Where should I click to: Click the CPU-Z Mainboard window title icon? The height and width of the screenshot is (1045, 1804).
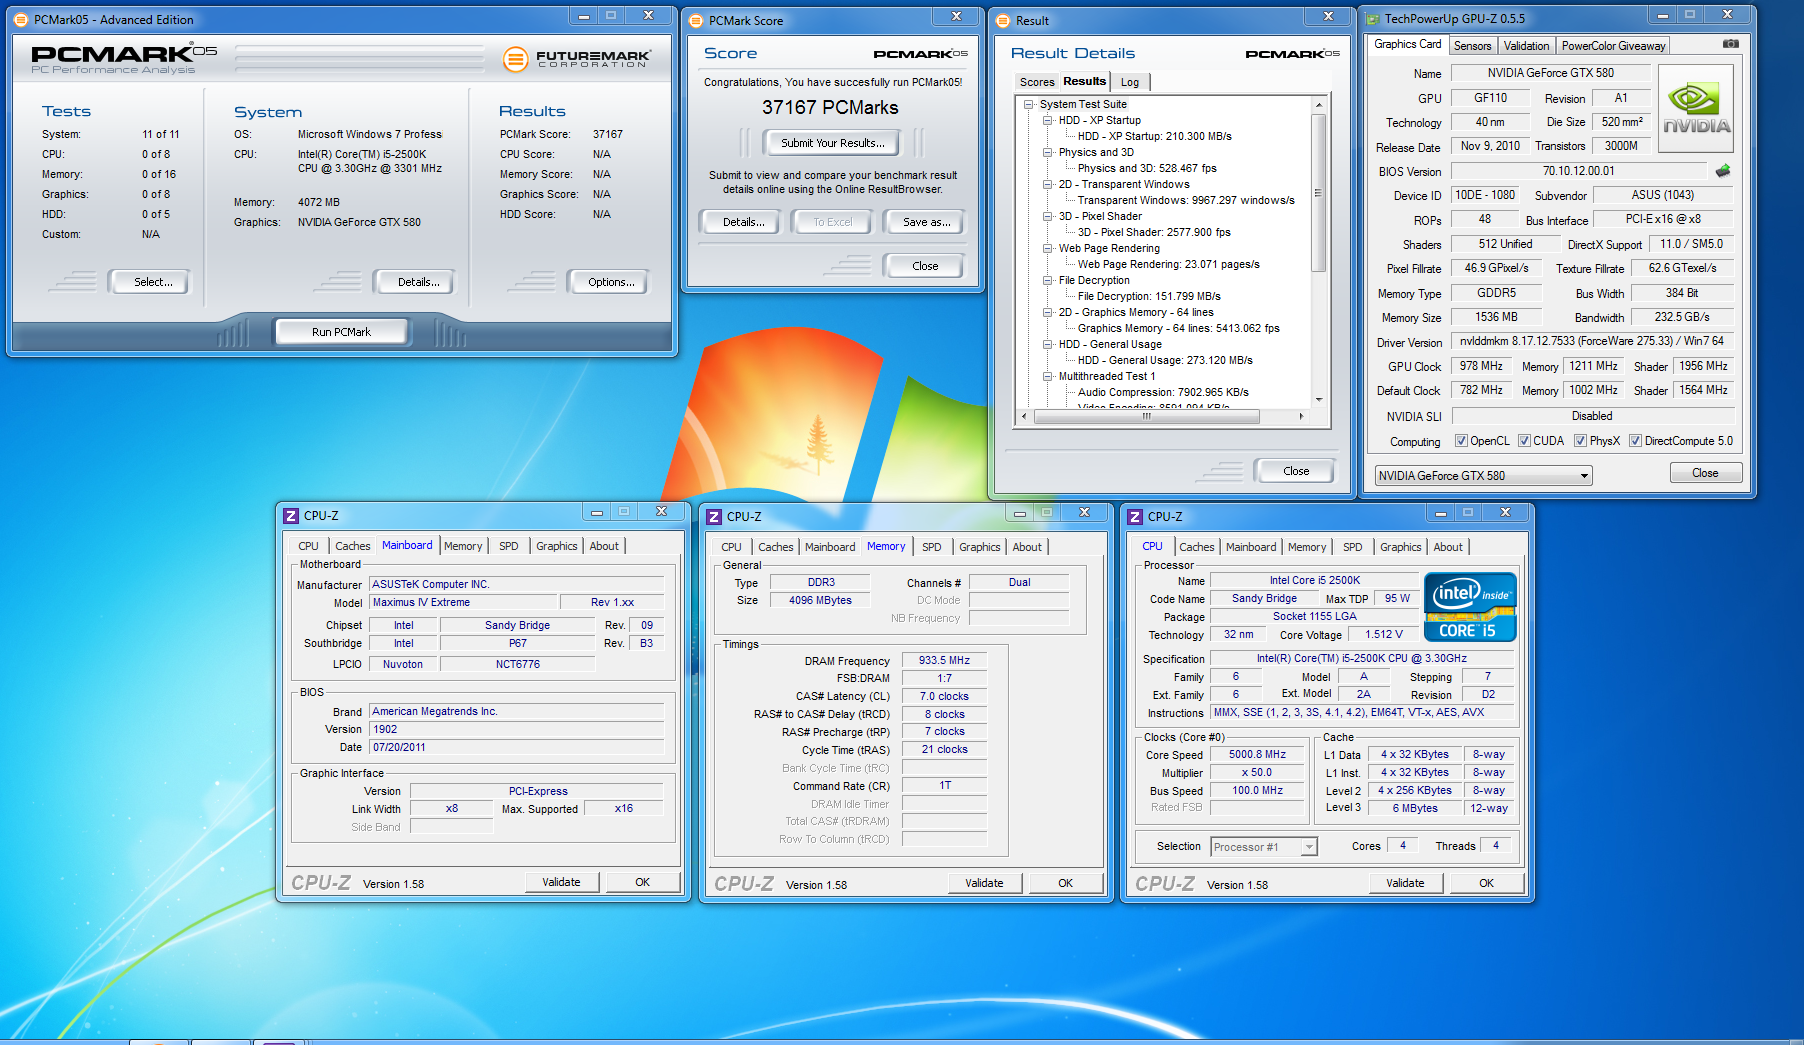pyautogui.click(x=291, y=516)
